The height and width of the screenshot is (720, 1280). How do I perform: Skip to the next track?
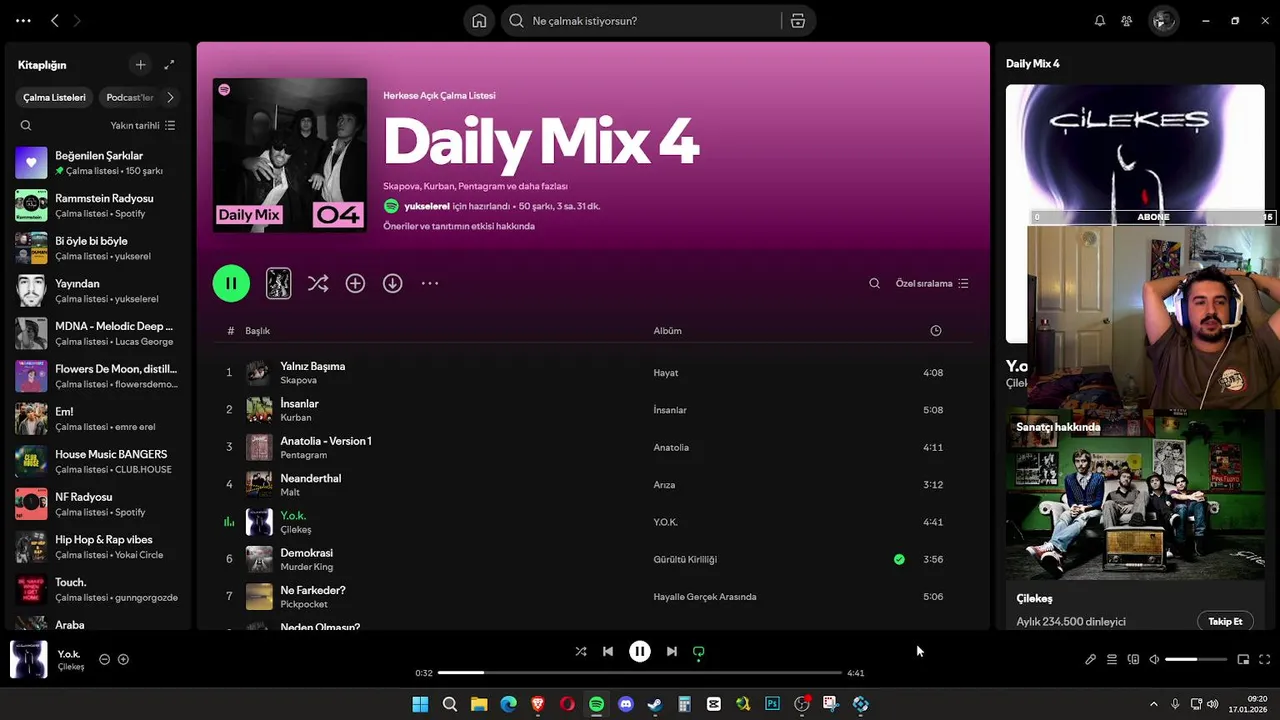tap(671, 651)
